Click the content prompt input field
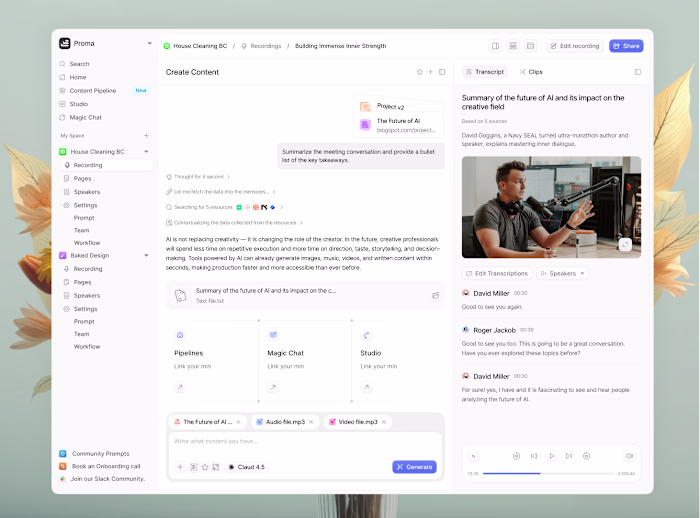700x518 pixels. (x=305, y=442)
